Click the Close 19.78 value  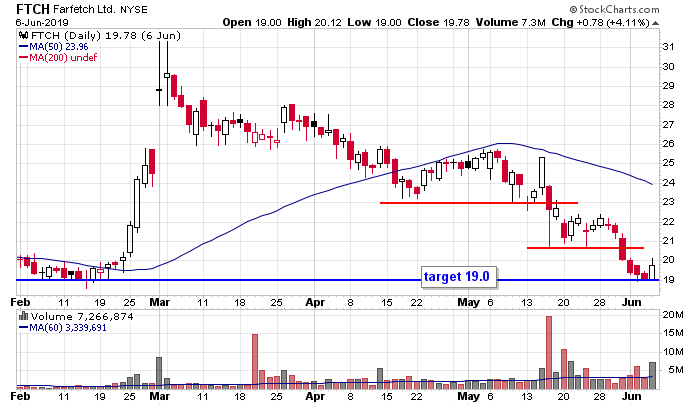pyautogui.click(x=438, y=22)
